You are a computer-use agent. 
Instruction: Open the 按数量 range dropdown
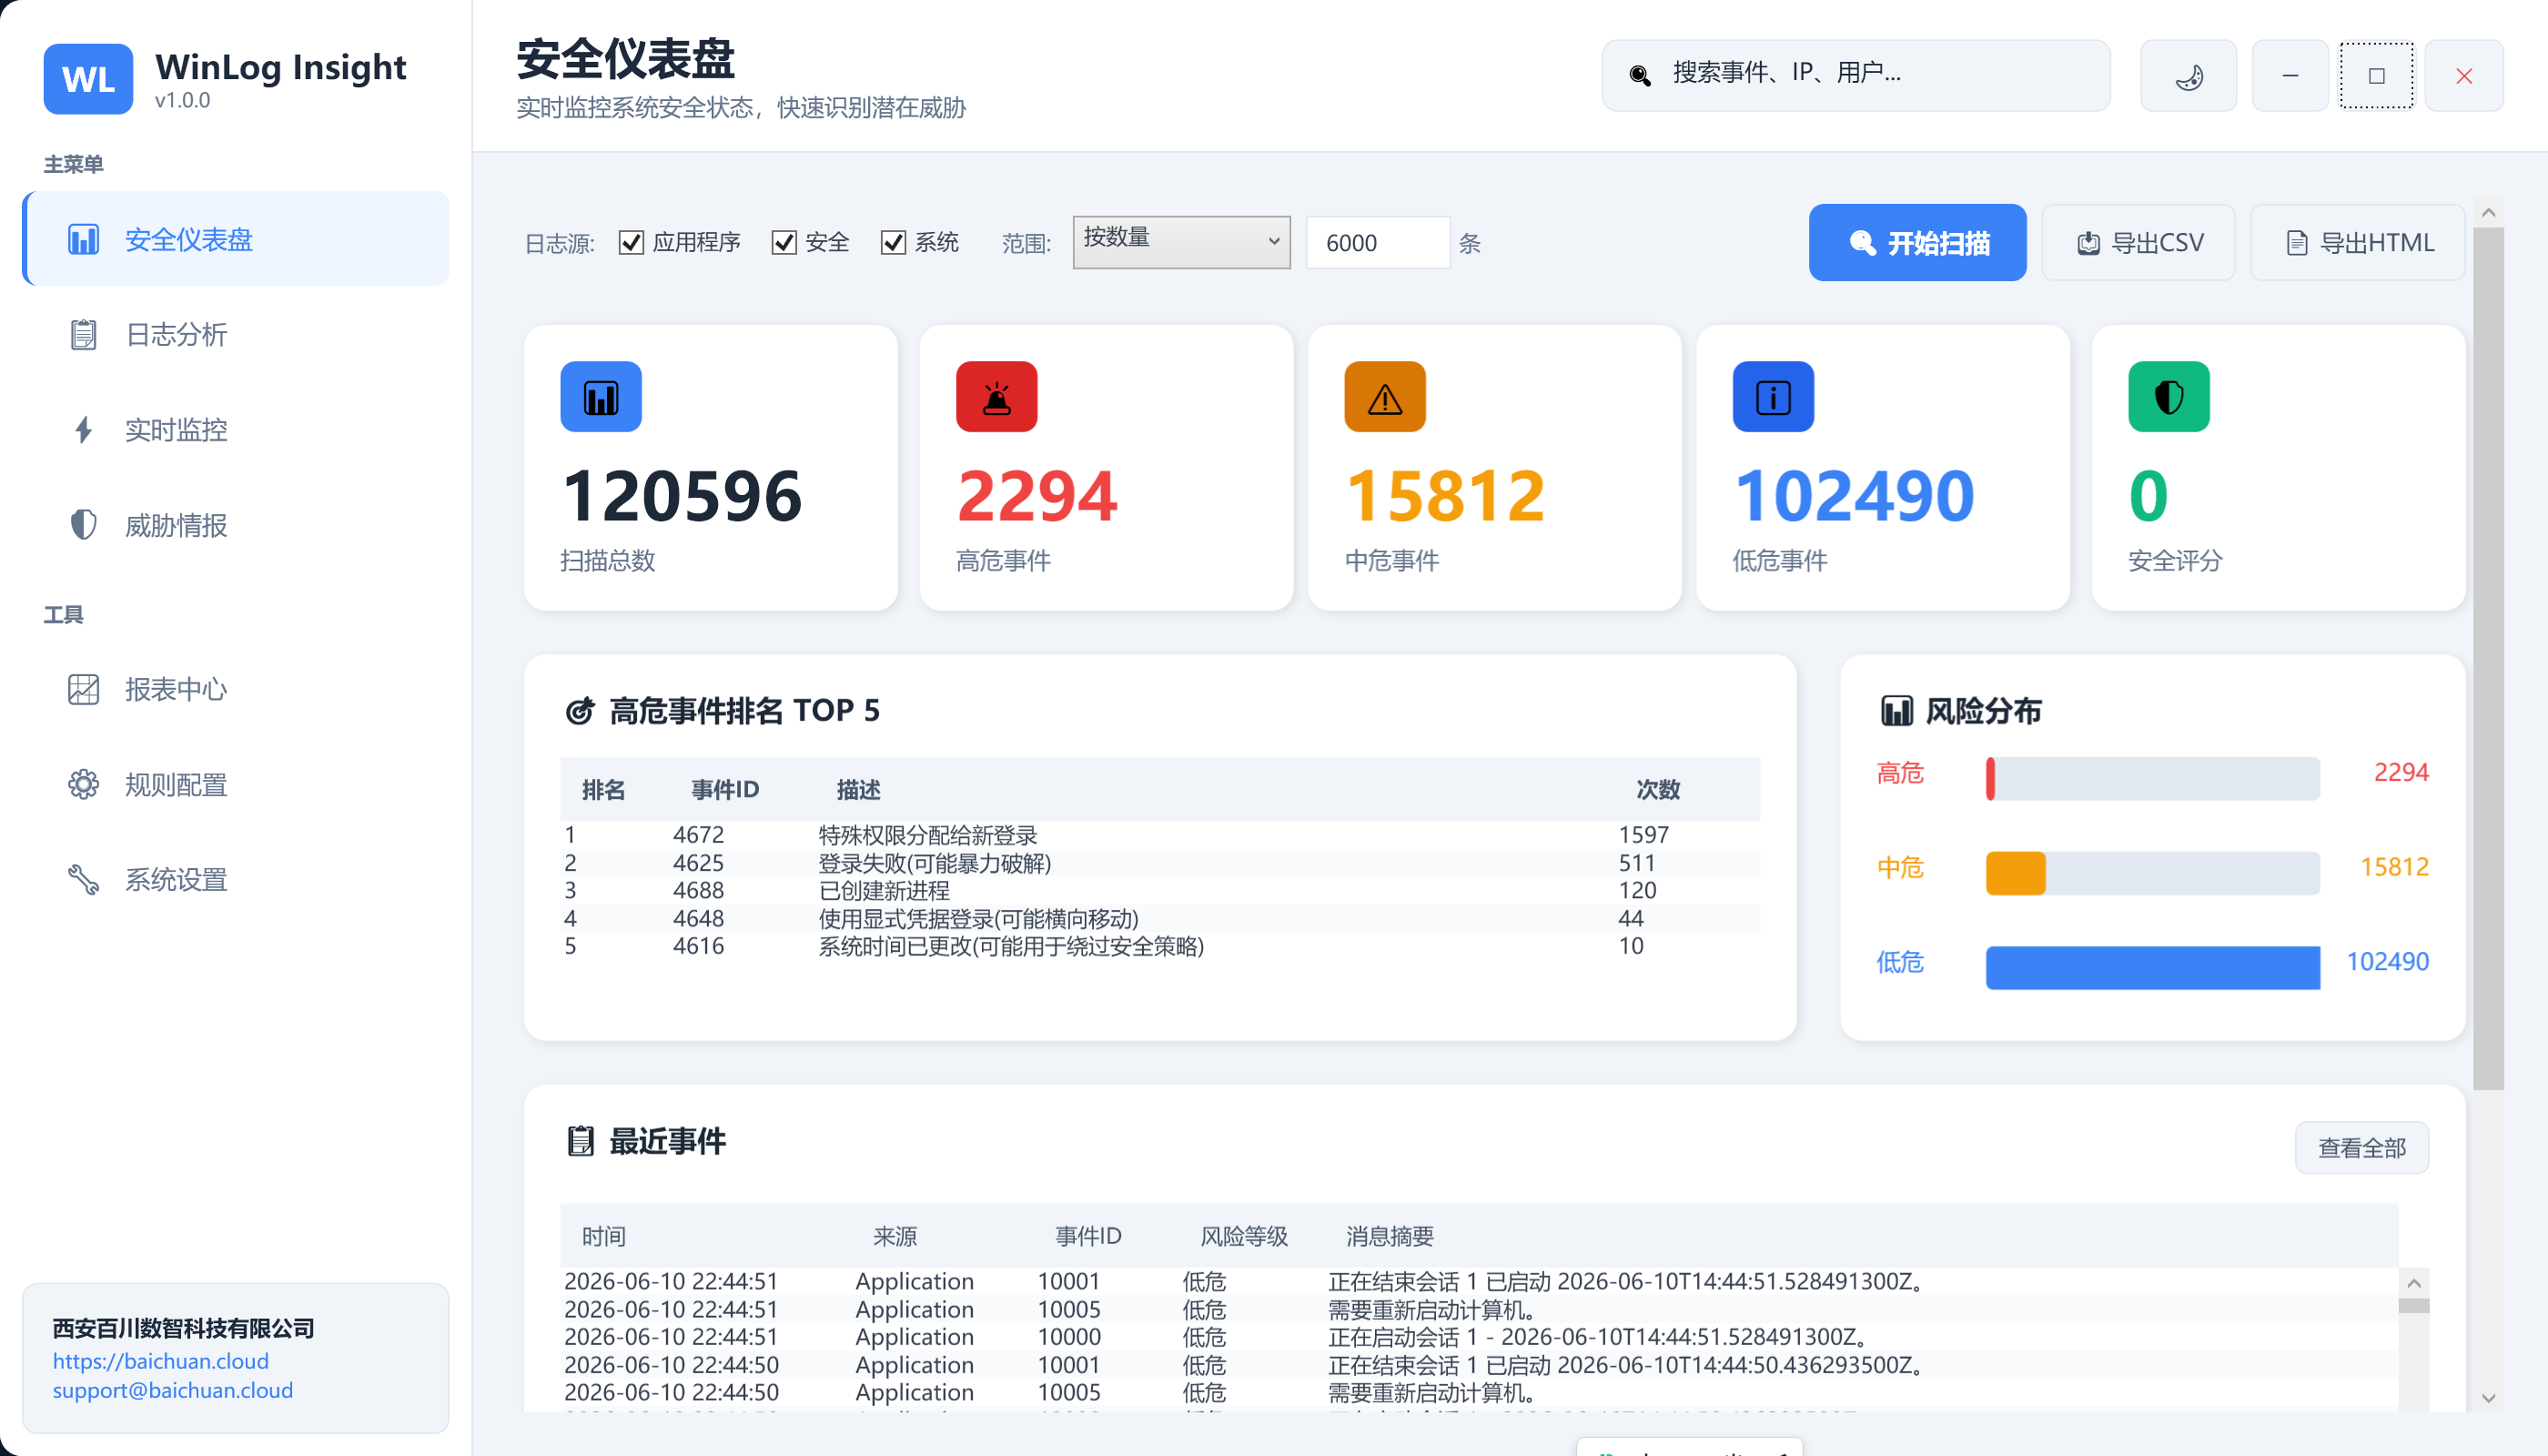coord(1181,242)
